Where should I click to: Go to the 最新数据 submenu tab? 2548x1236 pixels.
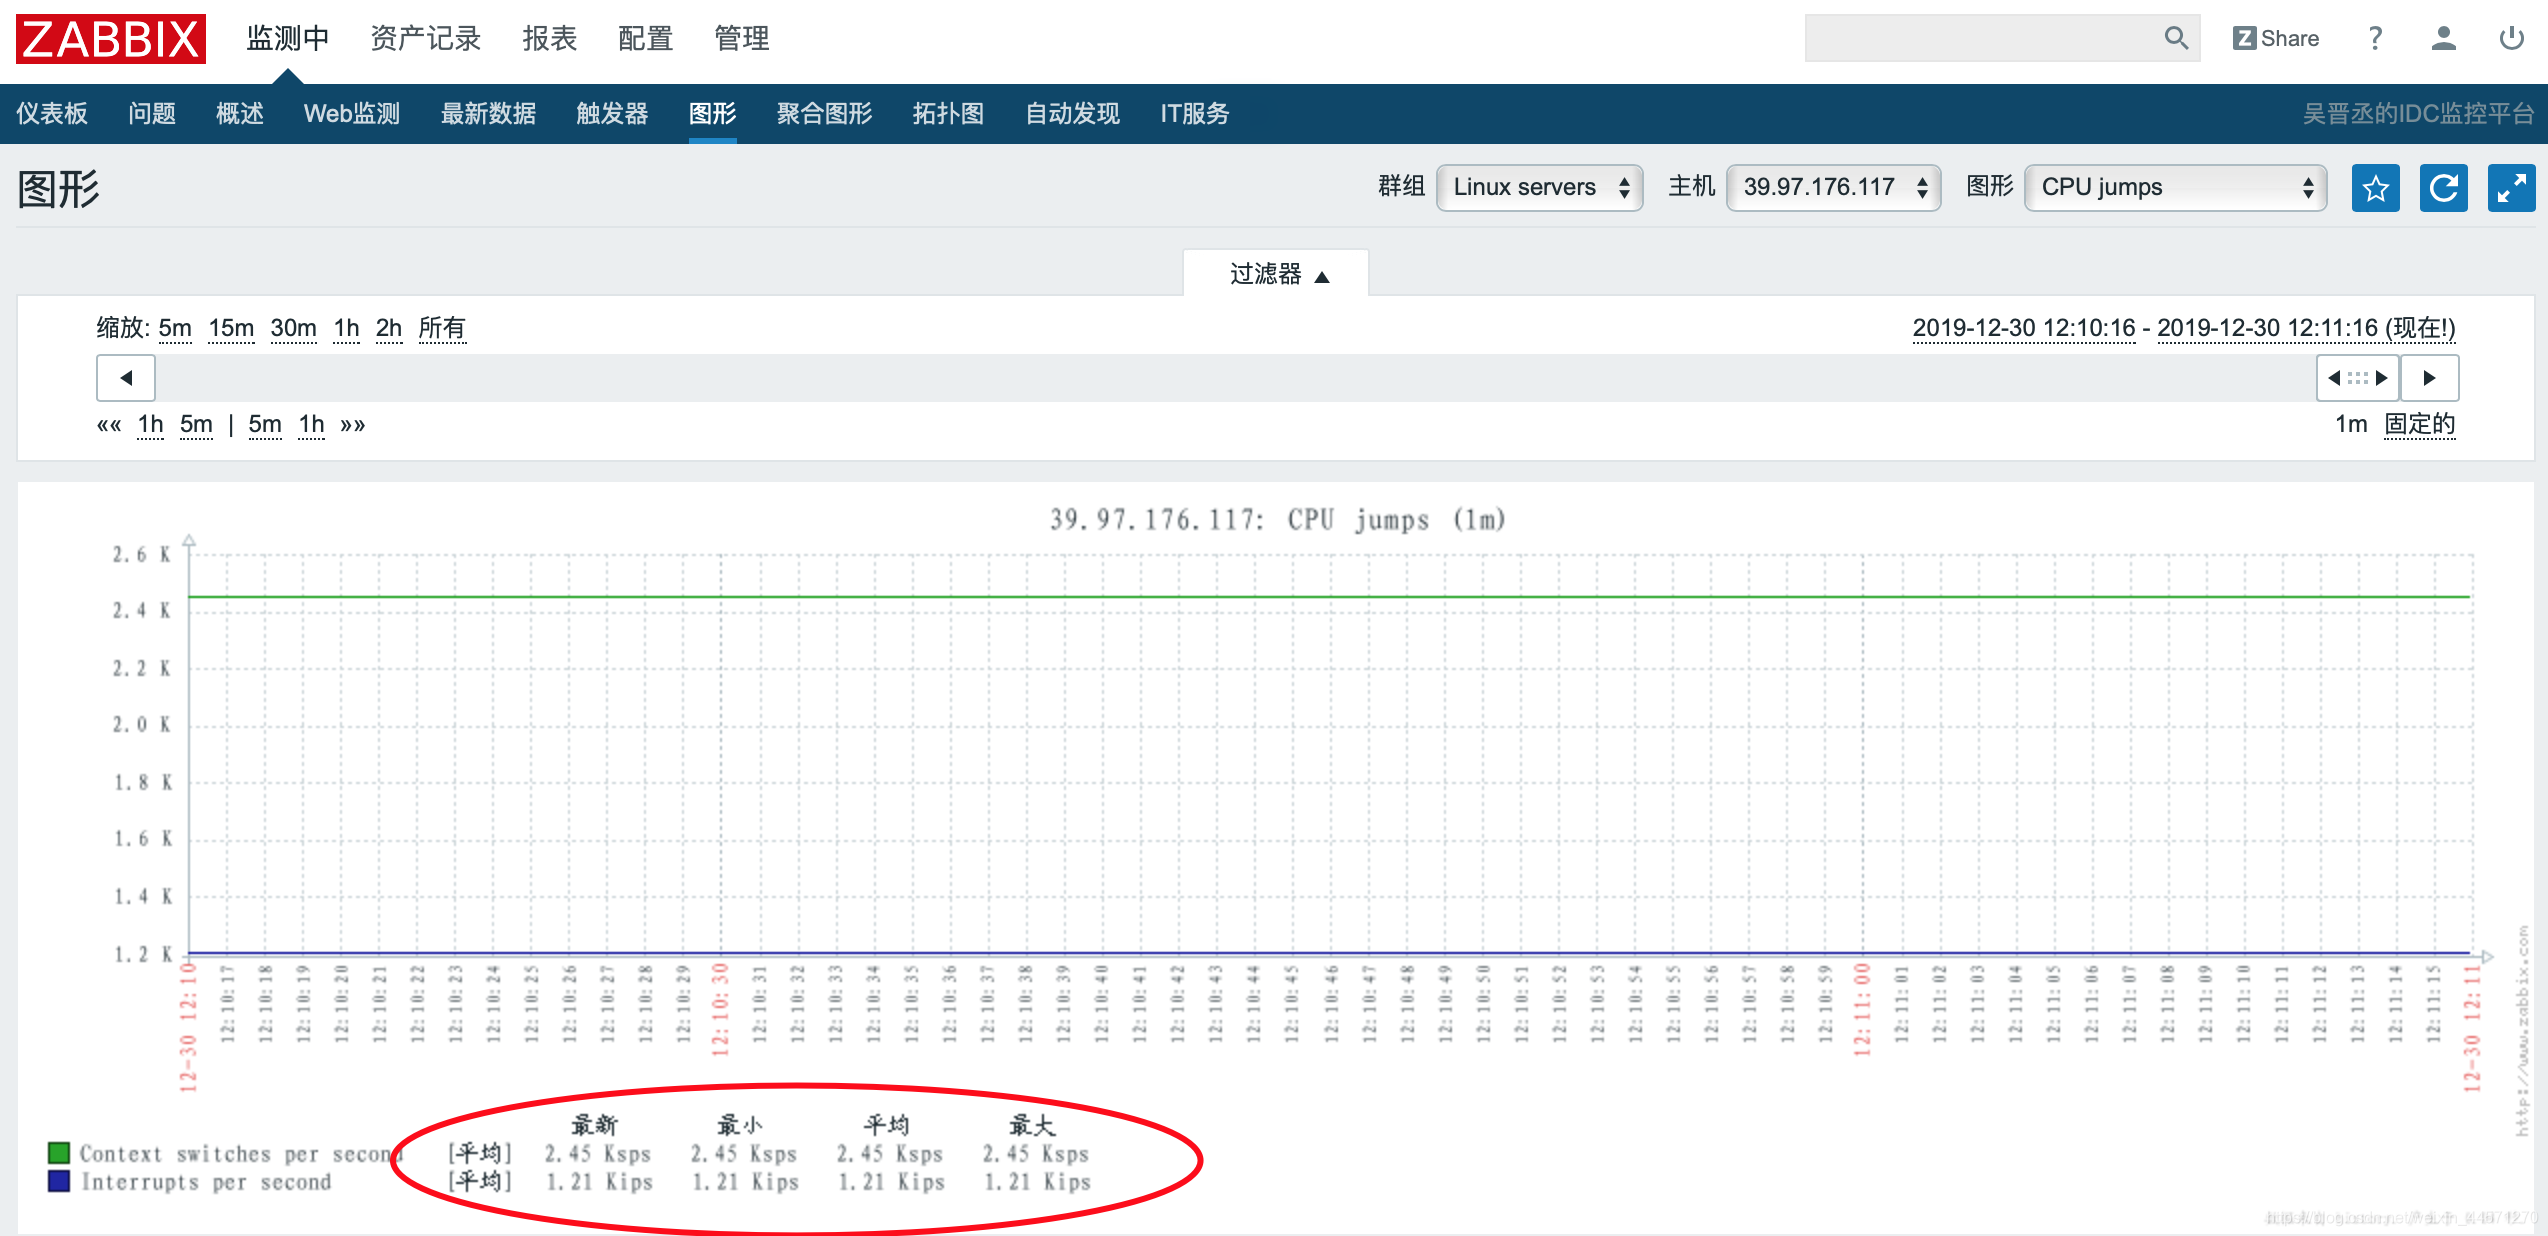point(489,114)
